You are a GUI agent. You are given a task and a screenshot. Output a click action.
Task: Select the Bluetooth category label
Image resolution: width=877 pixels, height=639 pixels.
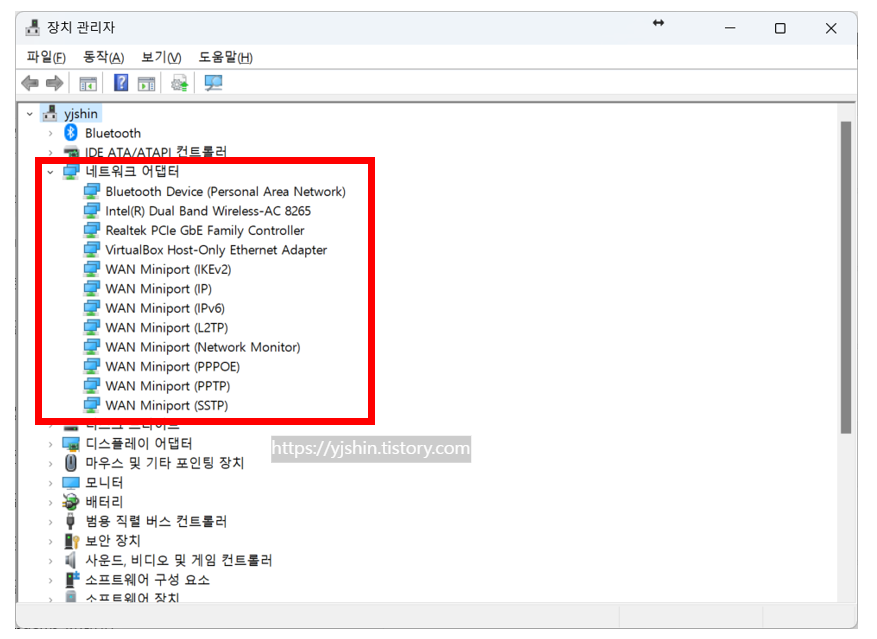point(113,133)
